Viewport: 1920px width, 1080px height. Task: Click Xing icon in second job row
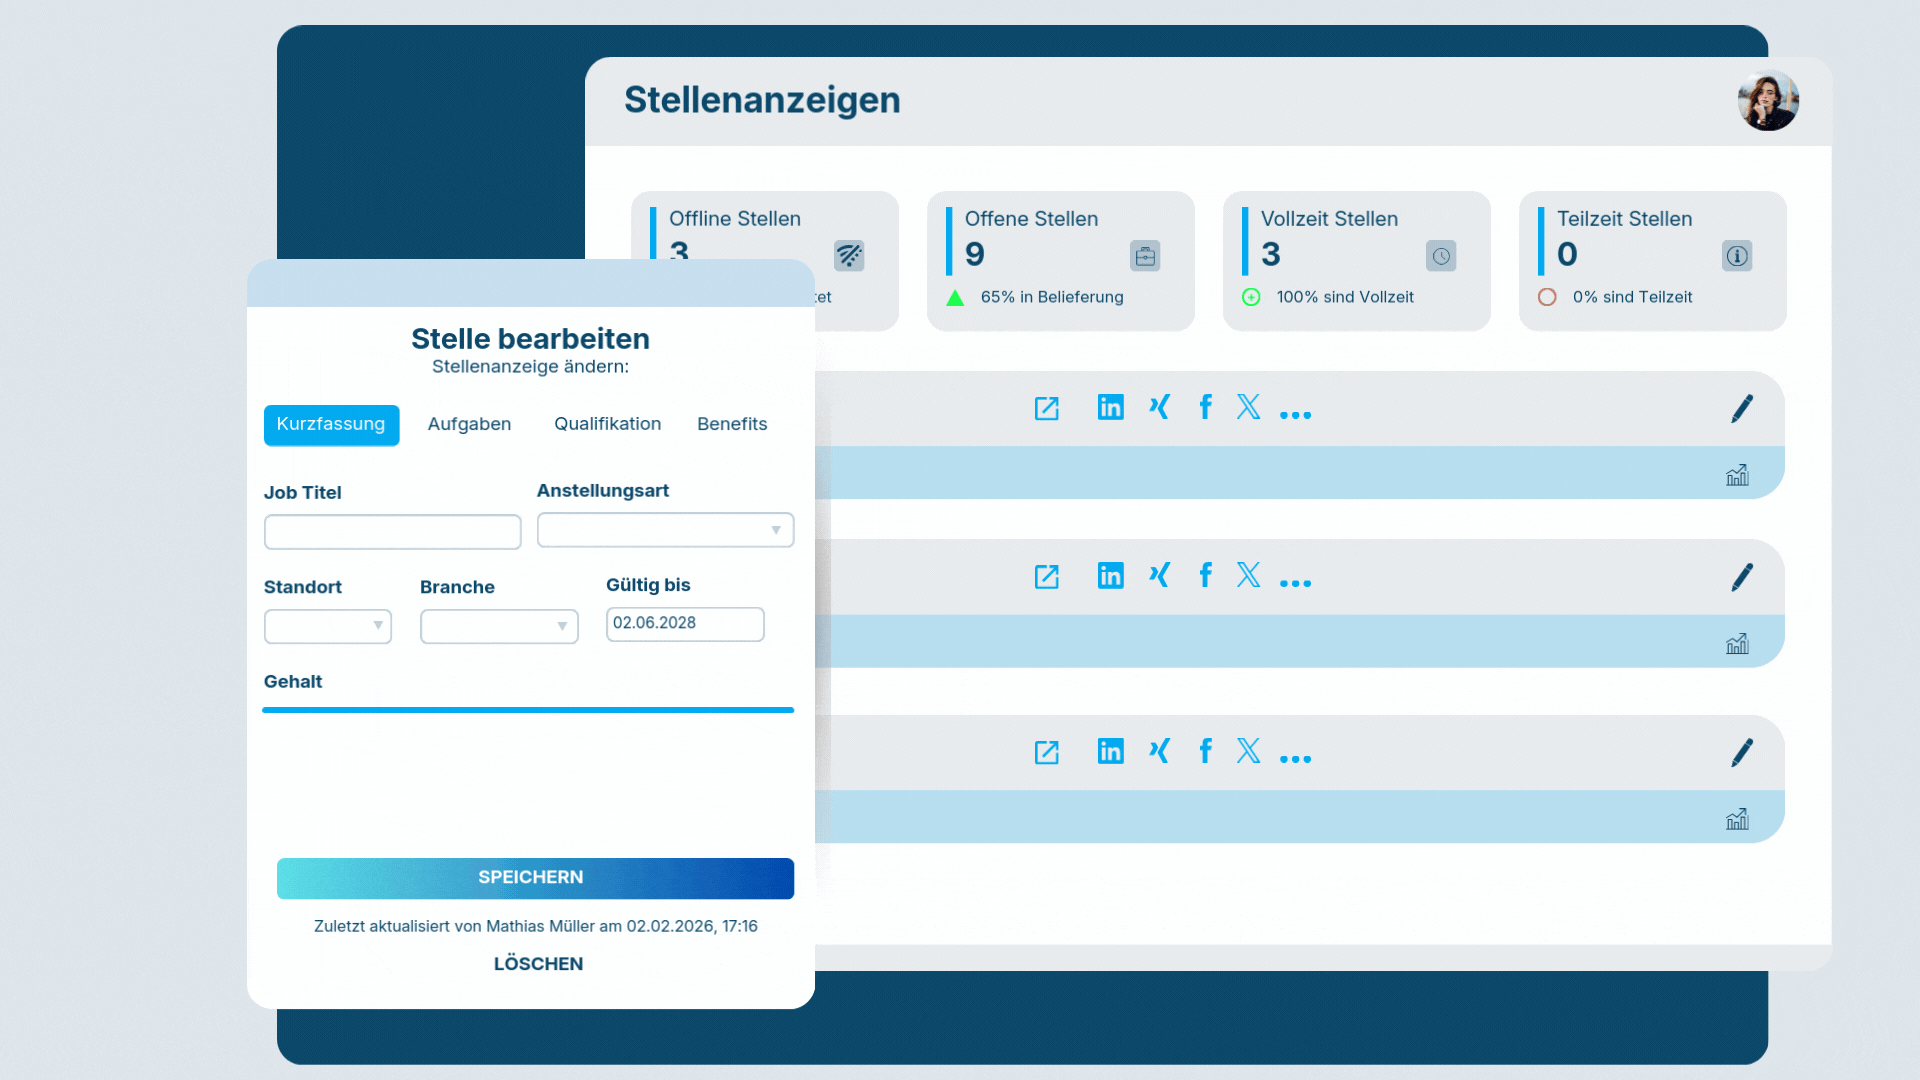(1159, 575)
